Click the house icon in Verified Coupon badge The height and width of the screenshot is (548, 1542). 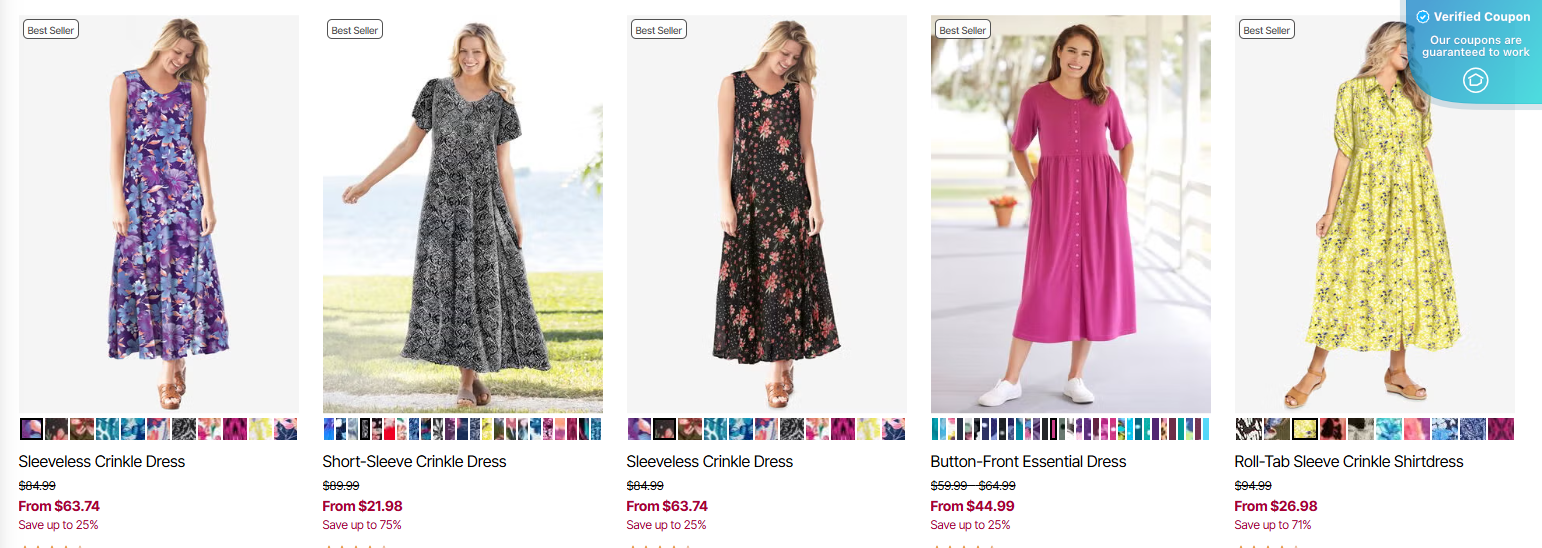pyautogui.click(x=1476, y=80)
